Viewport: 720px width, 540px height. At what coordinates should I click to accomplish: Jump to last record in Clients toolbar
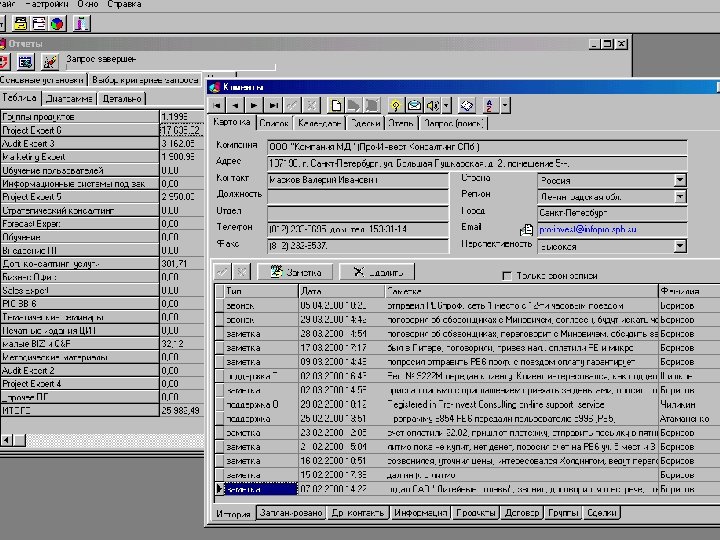coord(273,105)
